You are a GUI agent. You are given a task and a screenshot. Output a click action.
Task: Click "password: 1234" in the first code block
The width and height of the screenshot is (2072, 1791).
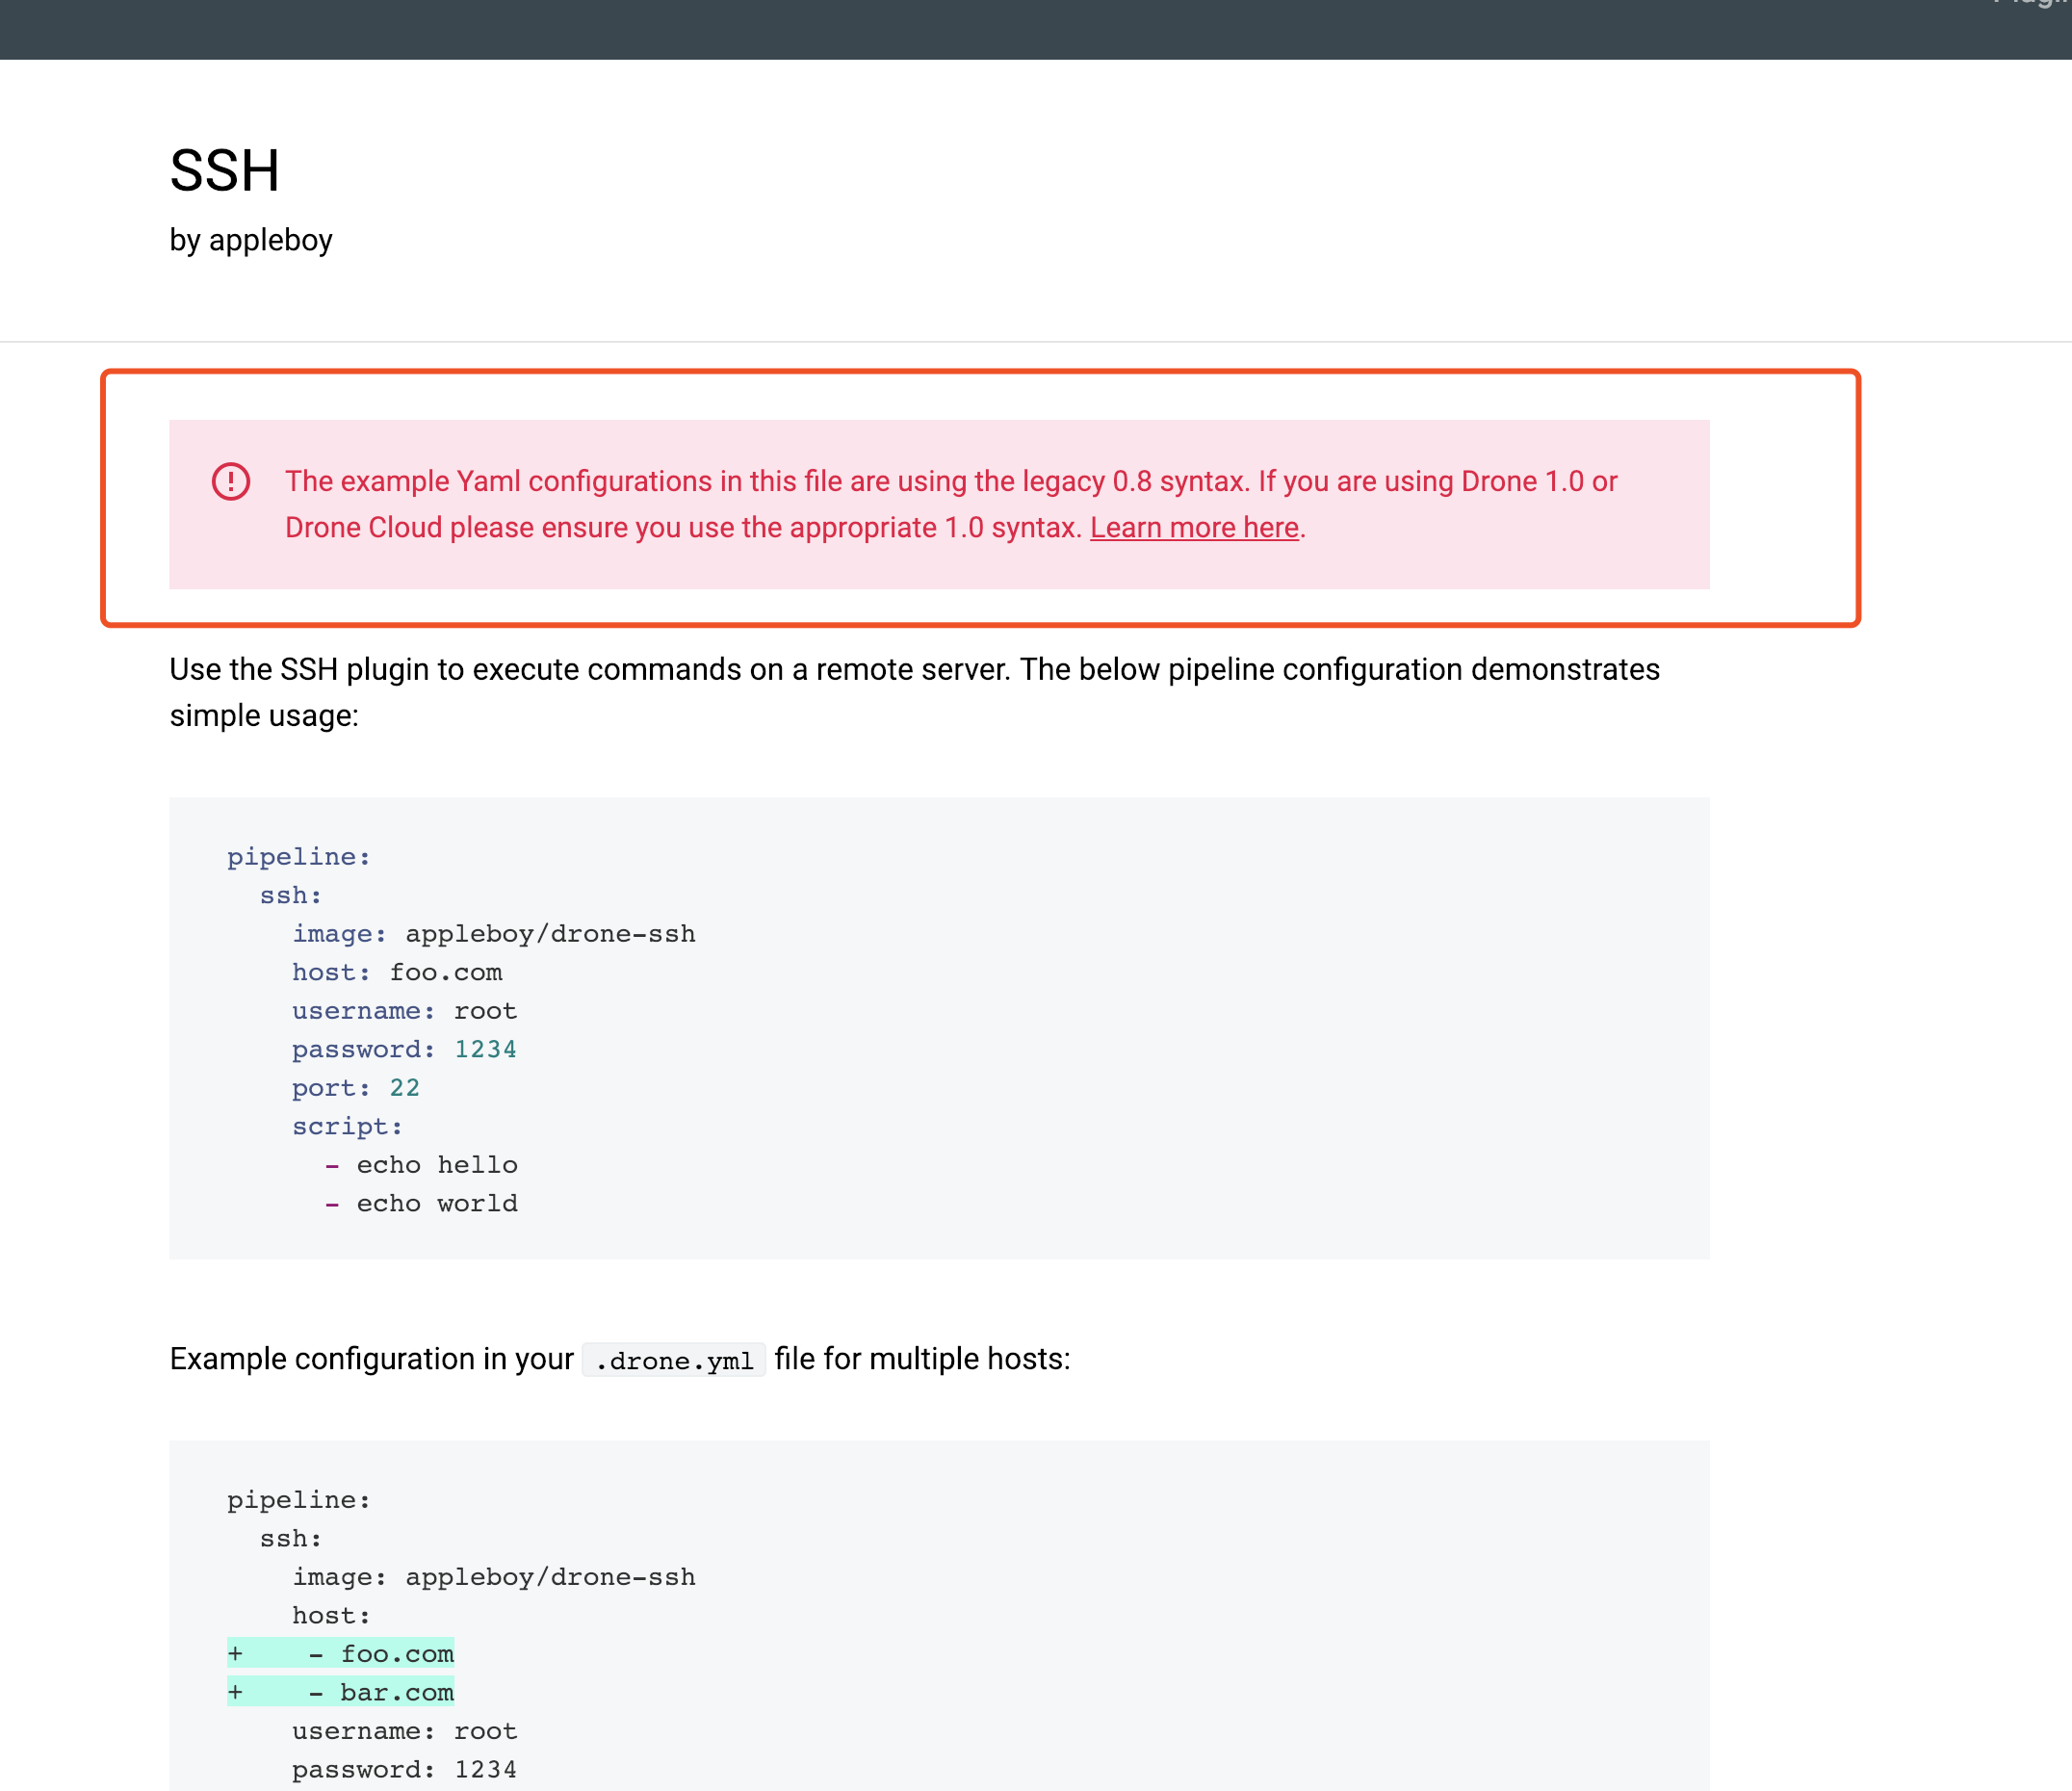[x=404, y=1050]
